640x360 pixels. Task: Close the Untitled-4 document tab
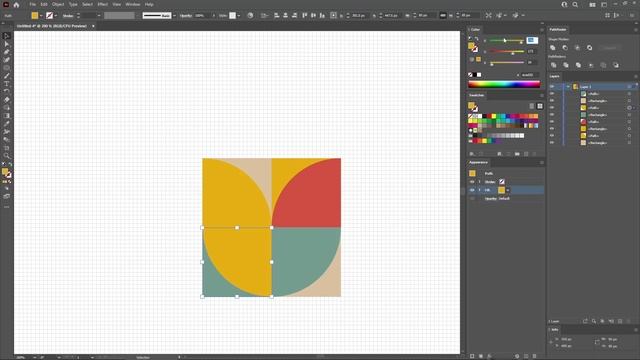[93, 26]
